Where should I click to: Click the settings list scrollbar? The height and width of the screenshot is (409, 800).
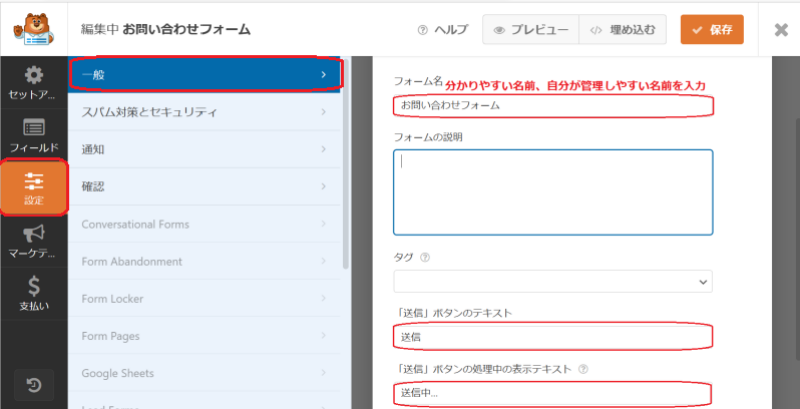[x=346, y=164]
